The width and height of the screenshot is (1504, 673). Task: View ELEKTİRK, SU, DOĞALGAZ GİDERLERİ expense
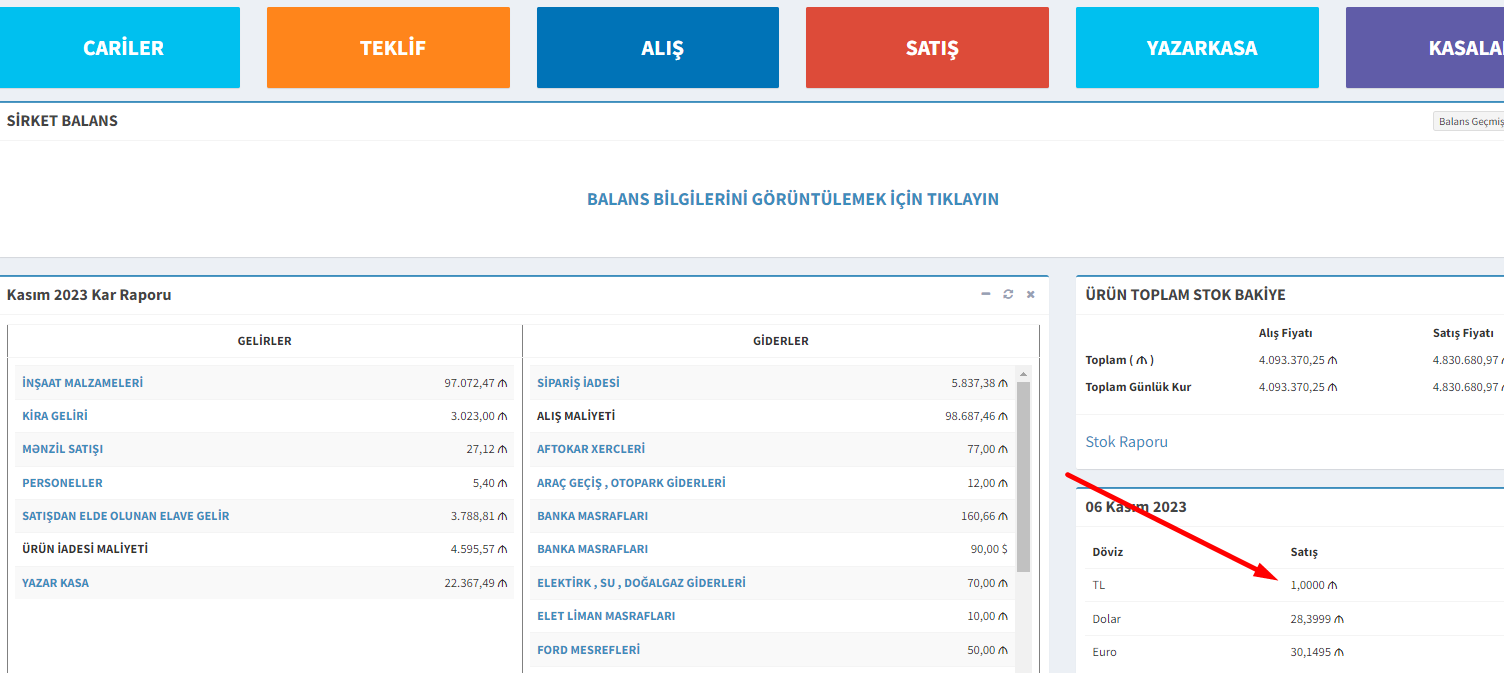pos(641,583)
